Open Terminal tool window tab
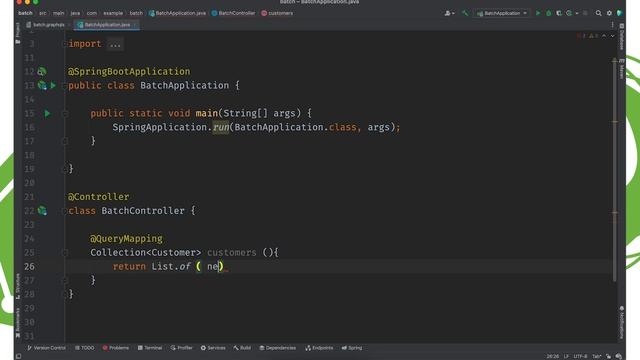The width and height of the screenshot is (640, 360). [x=150, y=348]
